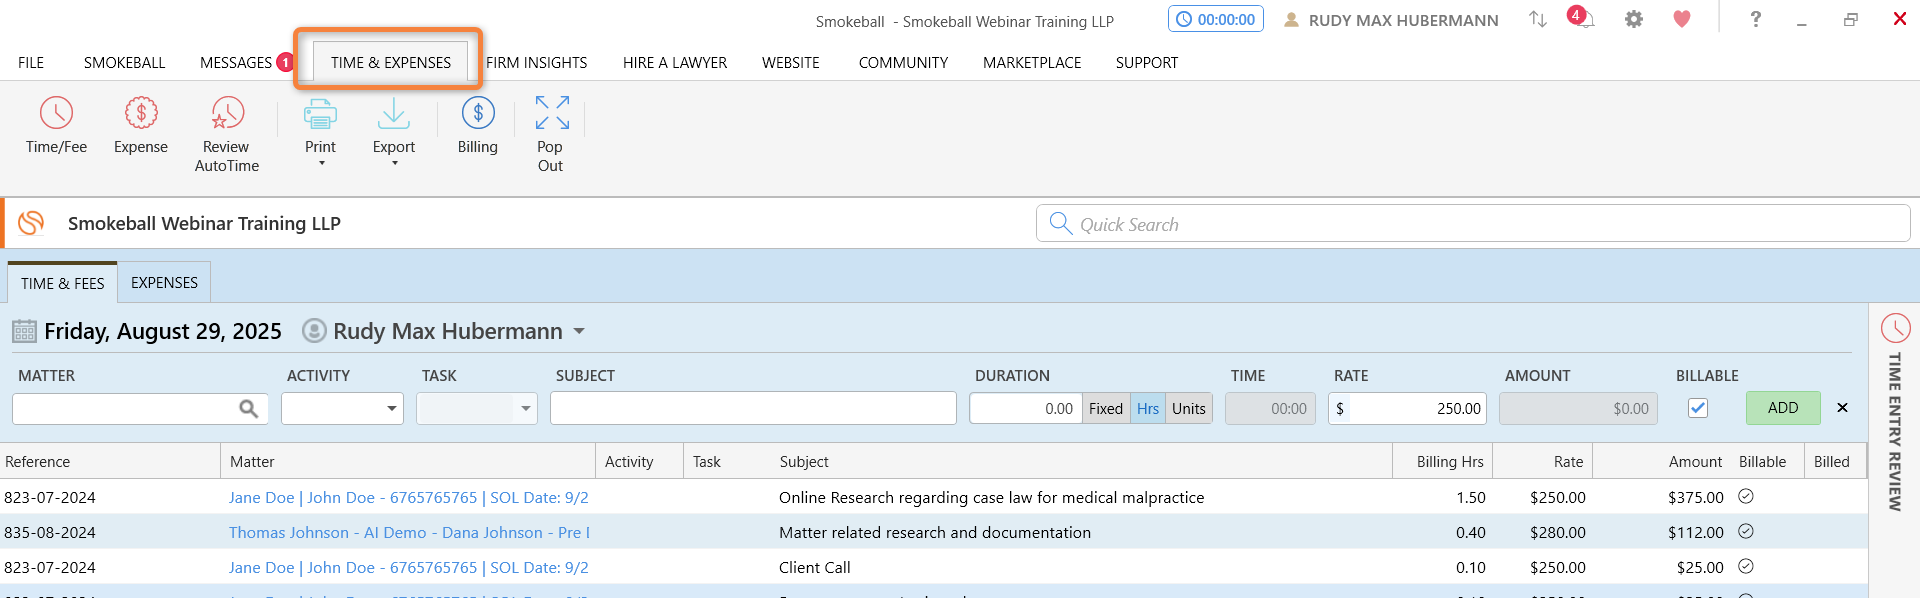Select Hrs duration mode
Image resolution: width=1920 pixels, height=598 pixels.
click(x=1148, y=408)
